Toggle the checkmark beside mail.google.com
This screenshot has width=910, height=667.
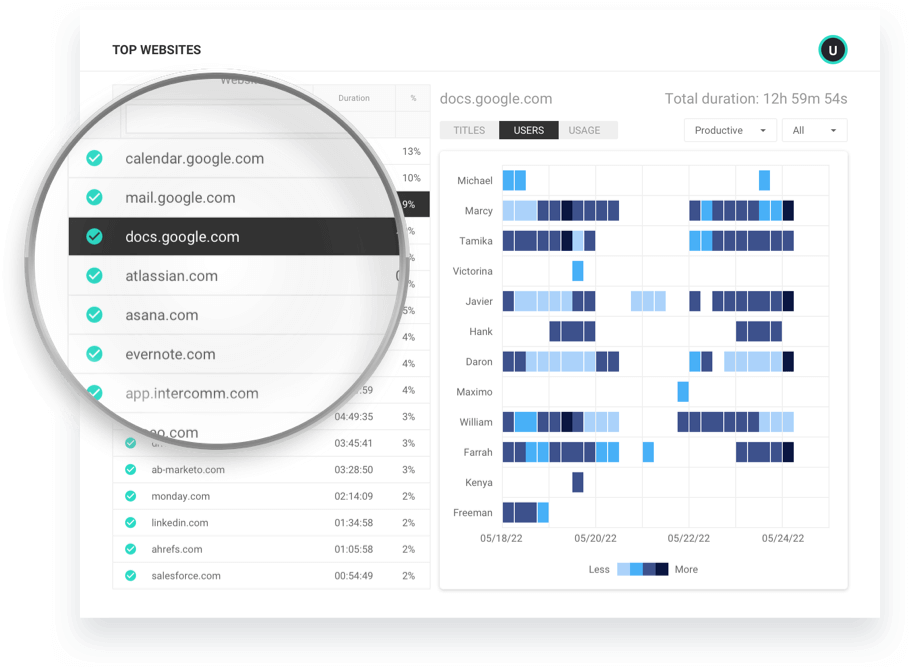click(95, 197)
